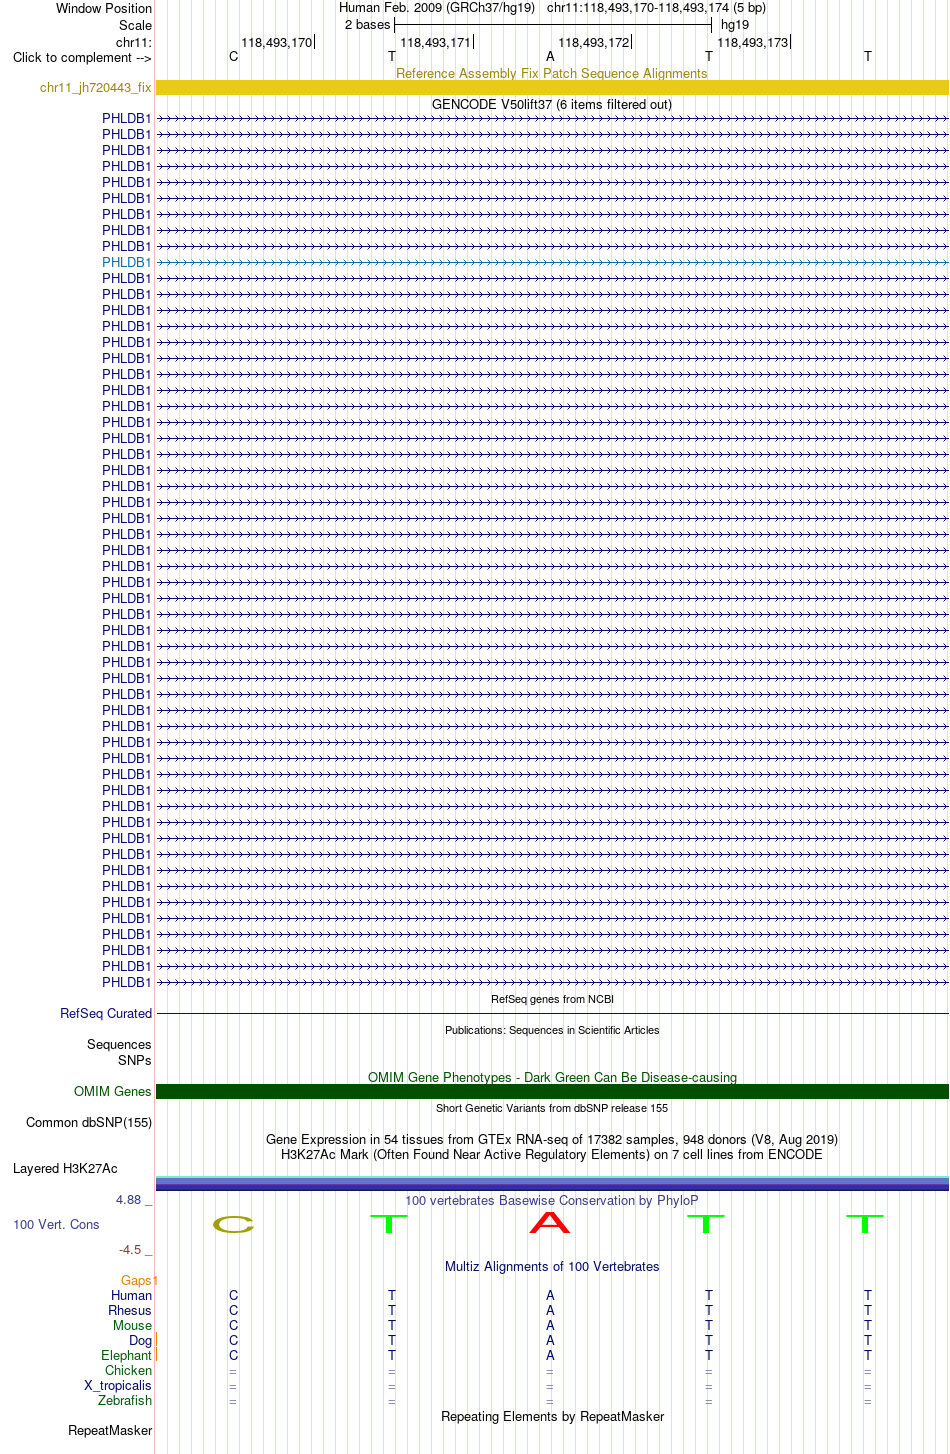Click the Zebrafish species row label
950x1454 pixels.
coord(125,1400)
